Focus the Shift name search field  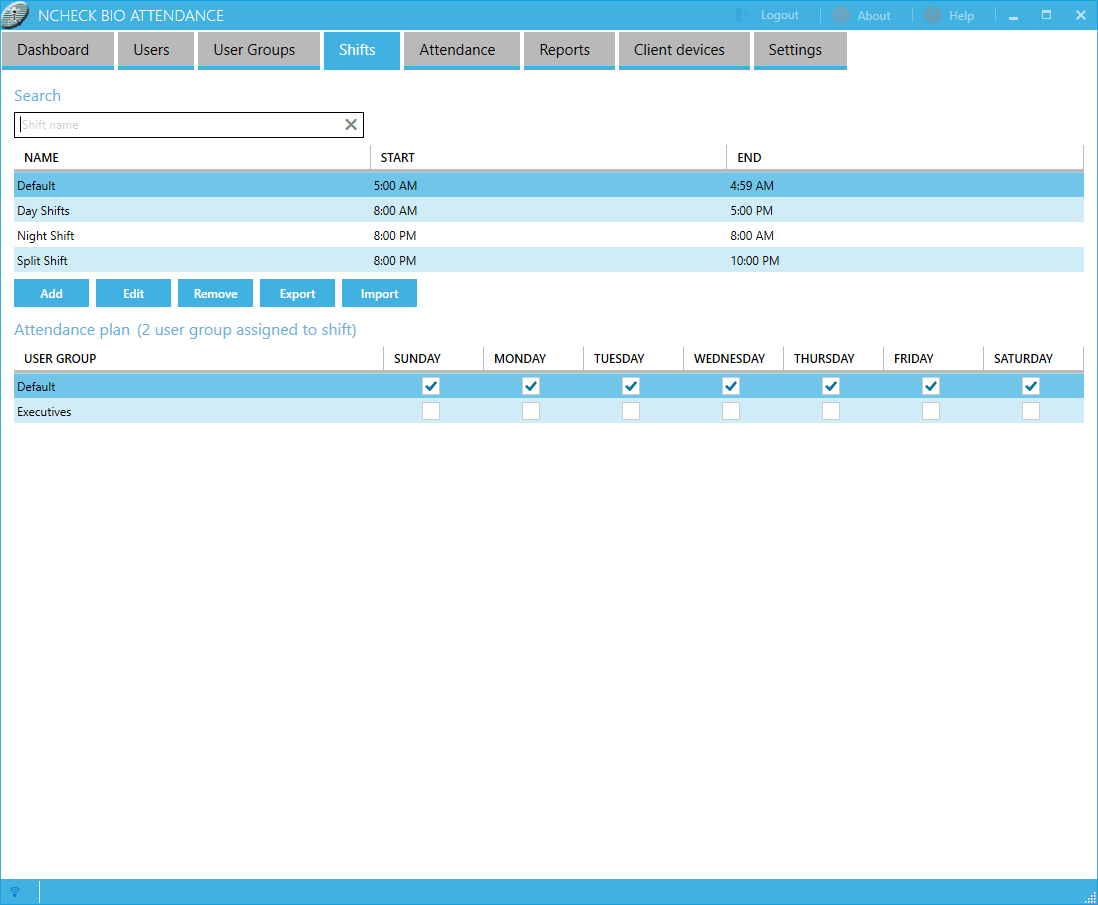(180, 125)
